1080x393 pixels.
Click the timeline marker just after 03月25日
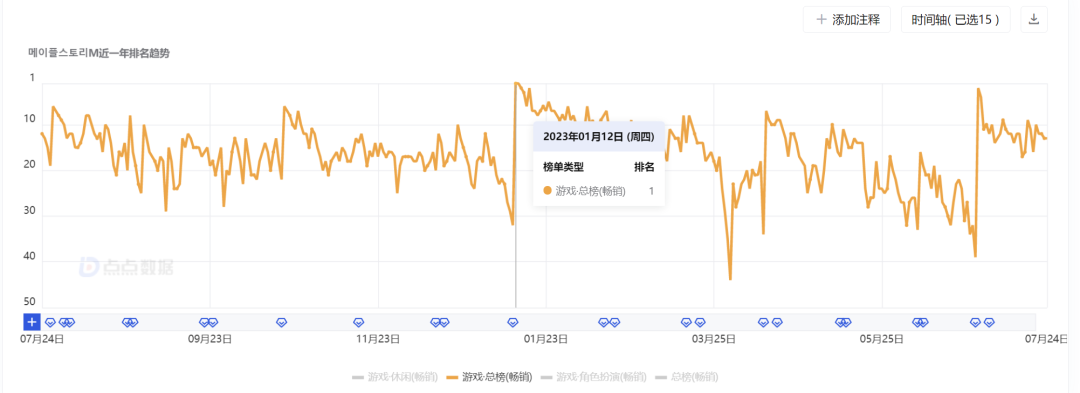(763, 322)
